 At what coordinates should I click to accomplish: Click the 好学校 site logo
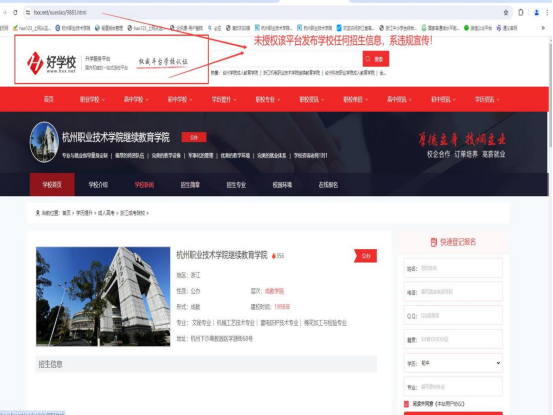click(51, 63)
